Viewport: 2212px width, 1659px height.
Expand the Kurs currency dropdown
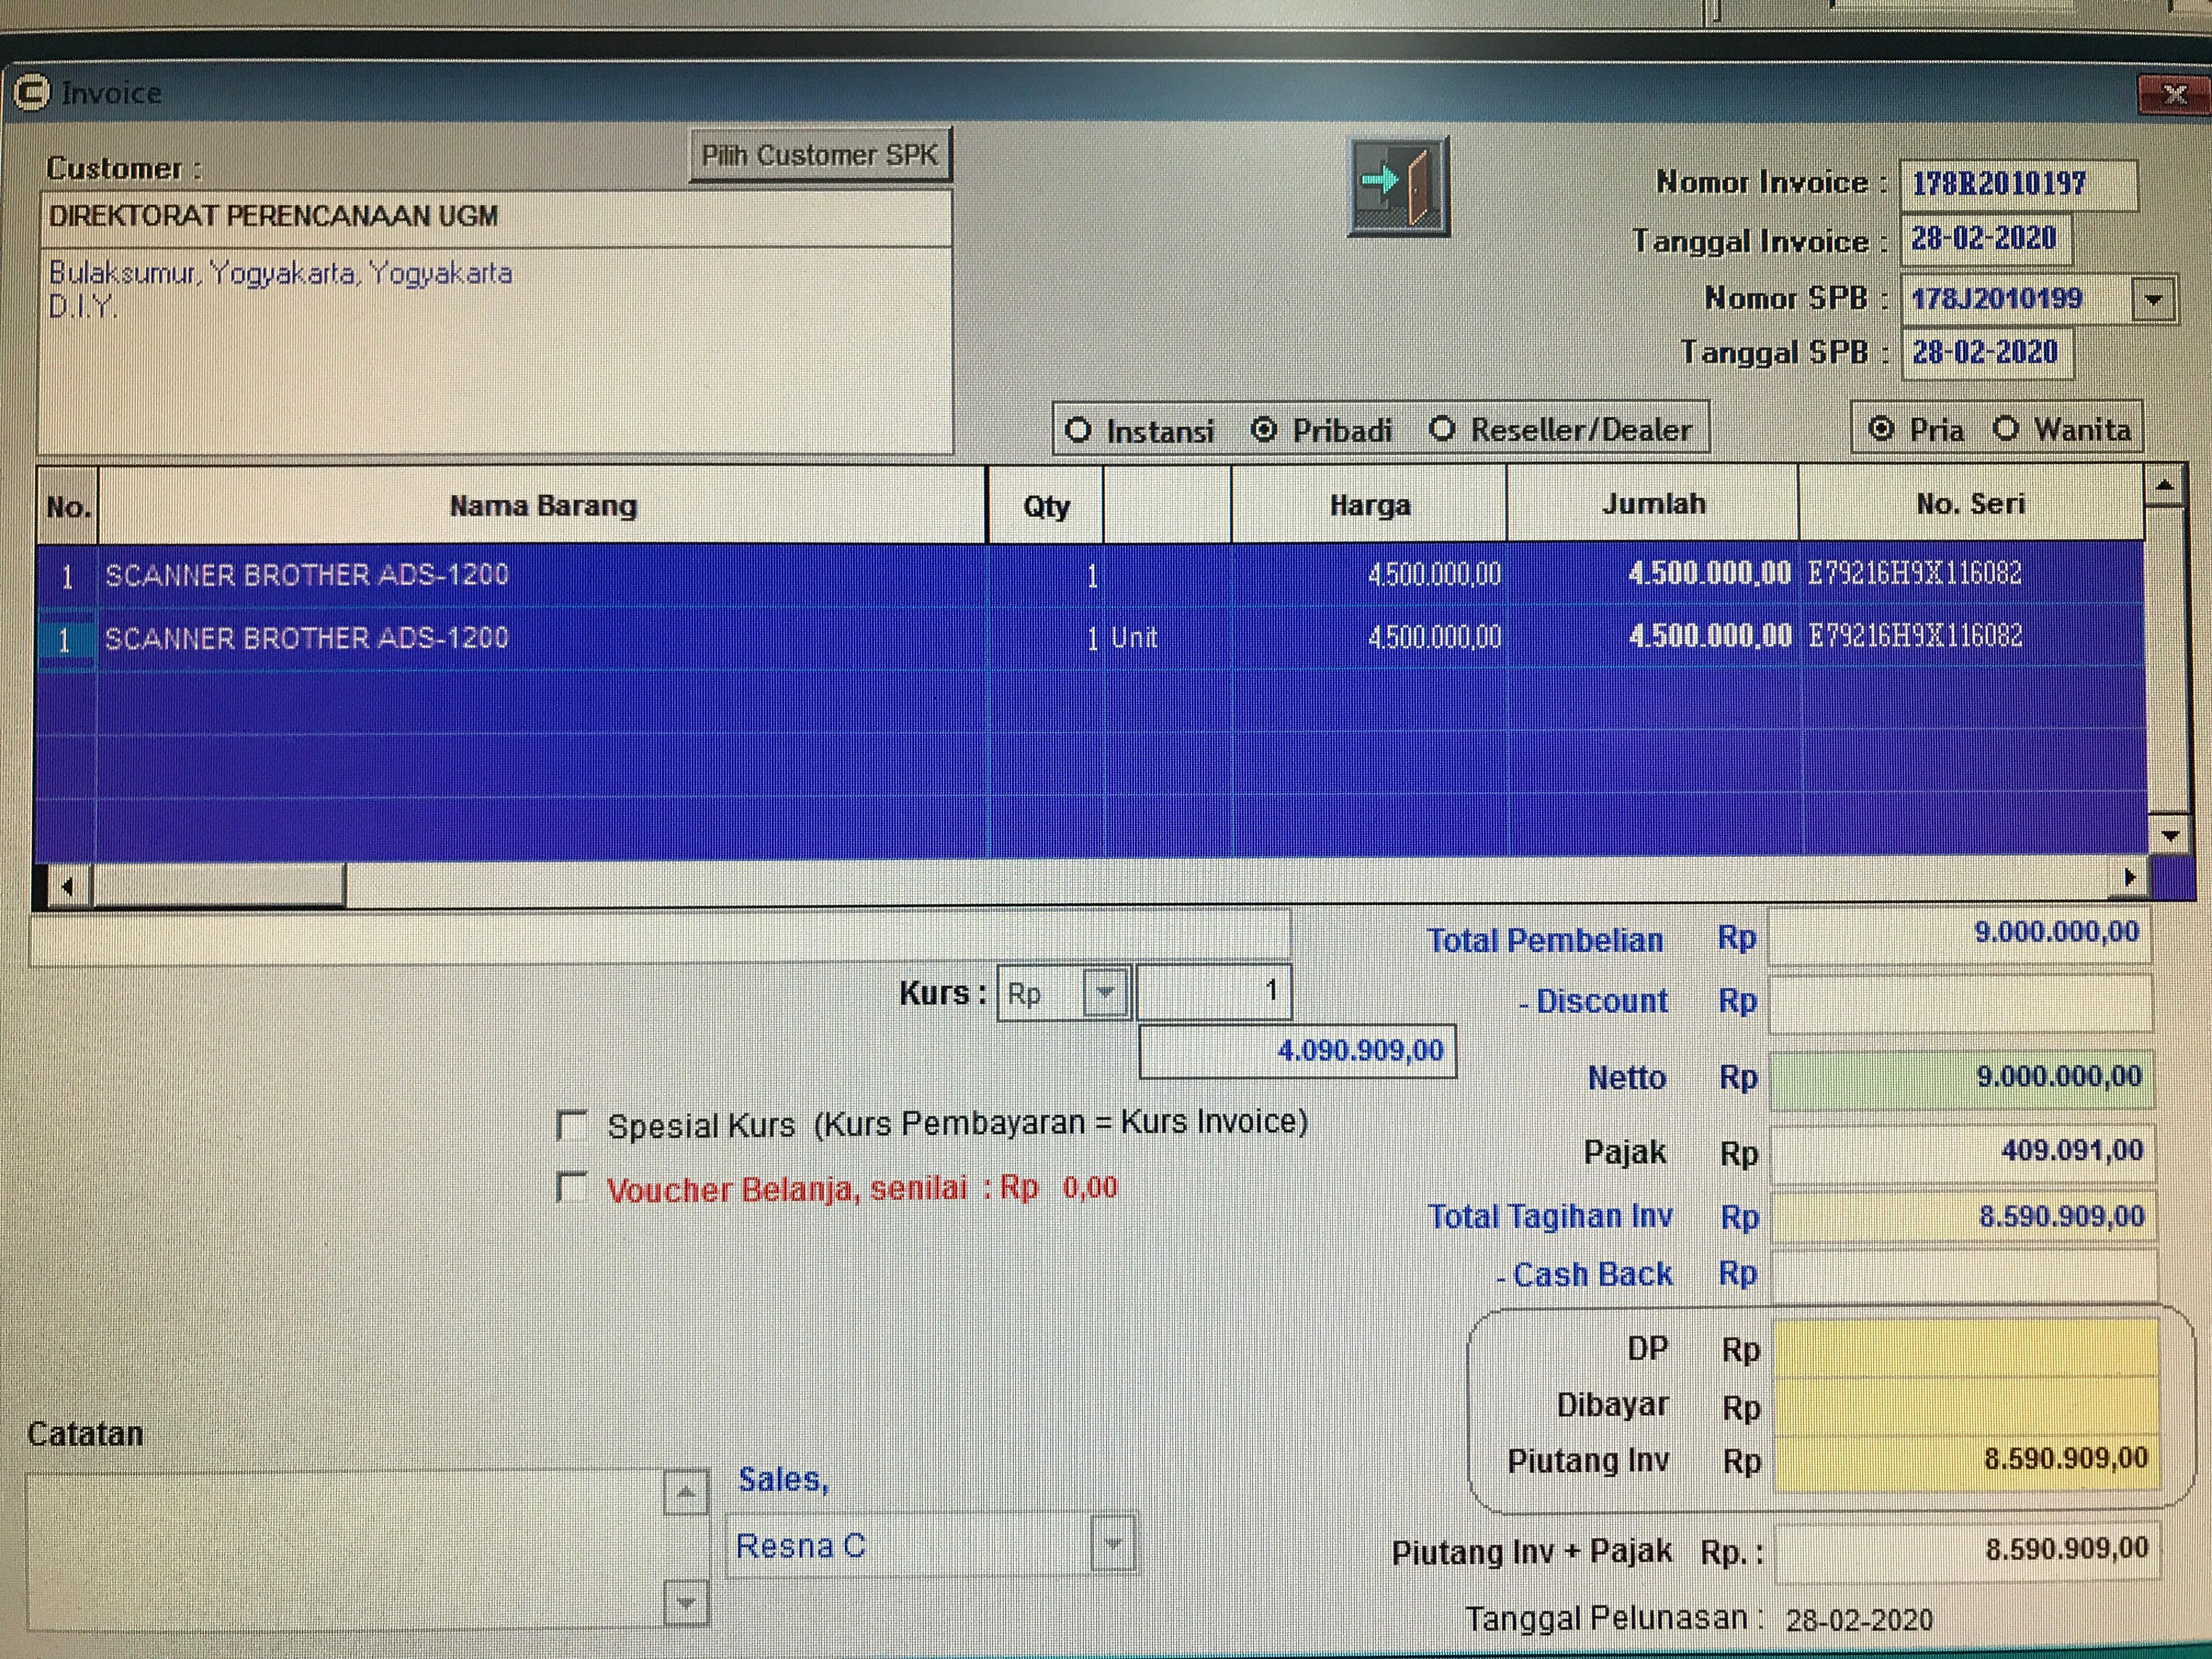(x=1105, y=993)
